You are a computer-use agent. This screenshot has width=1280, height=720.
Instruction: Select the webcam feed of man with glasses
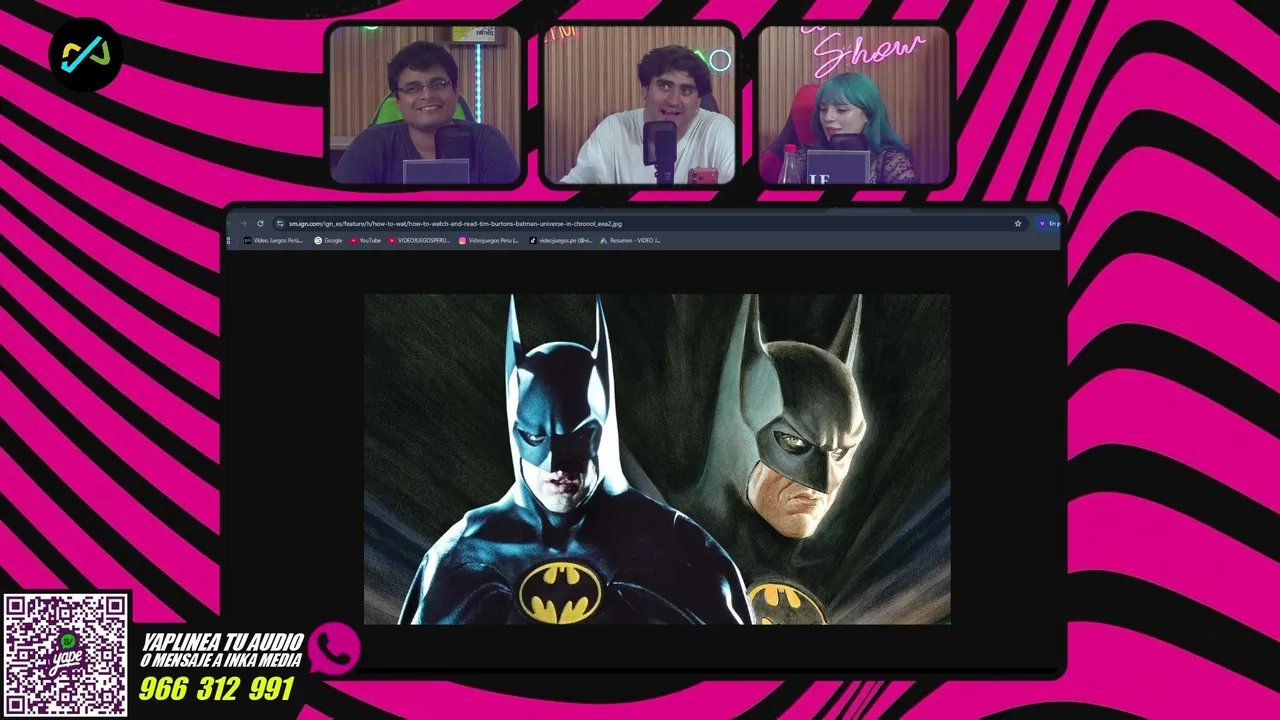(425, 105)
